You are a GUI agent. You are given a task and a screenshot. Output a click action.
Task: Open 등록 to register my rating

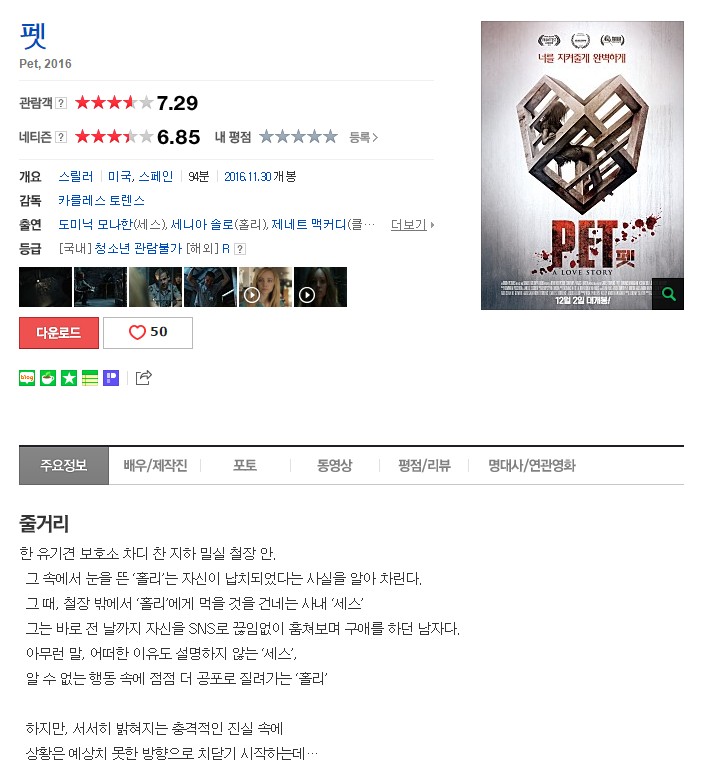363,137
